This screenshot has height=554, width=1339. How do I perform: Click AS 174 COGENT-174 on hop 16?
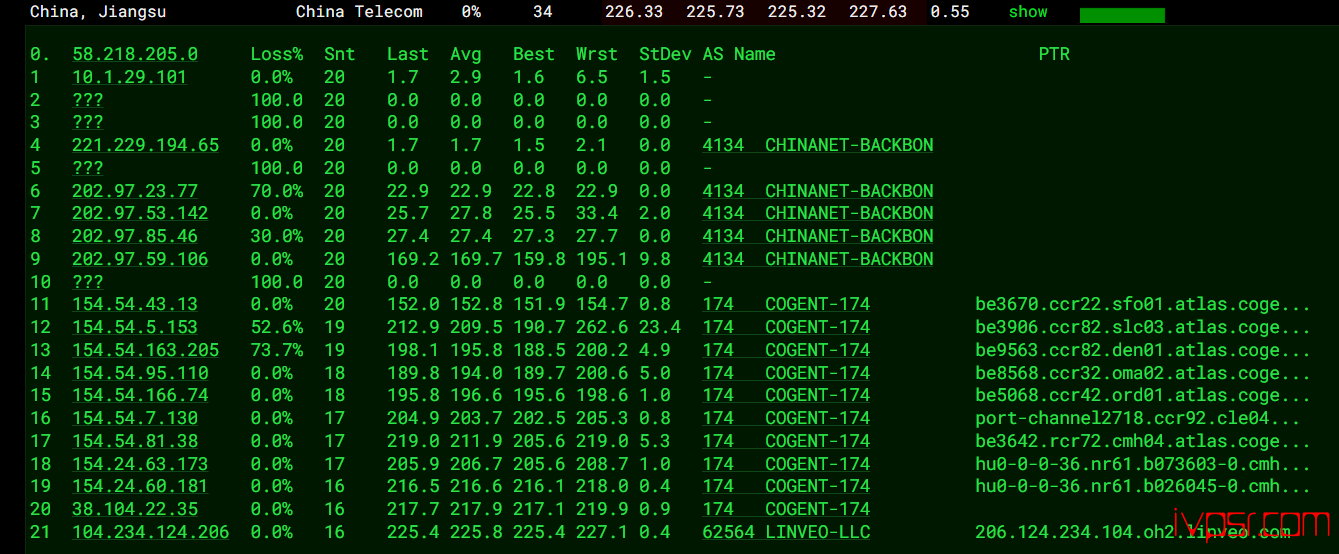[786, 418]
